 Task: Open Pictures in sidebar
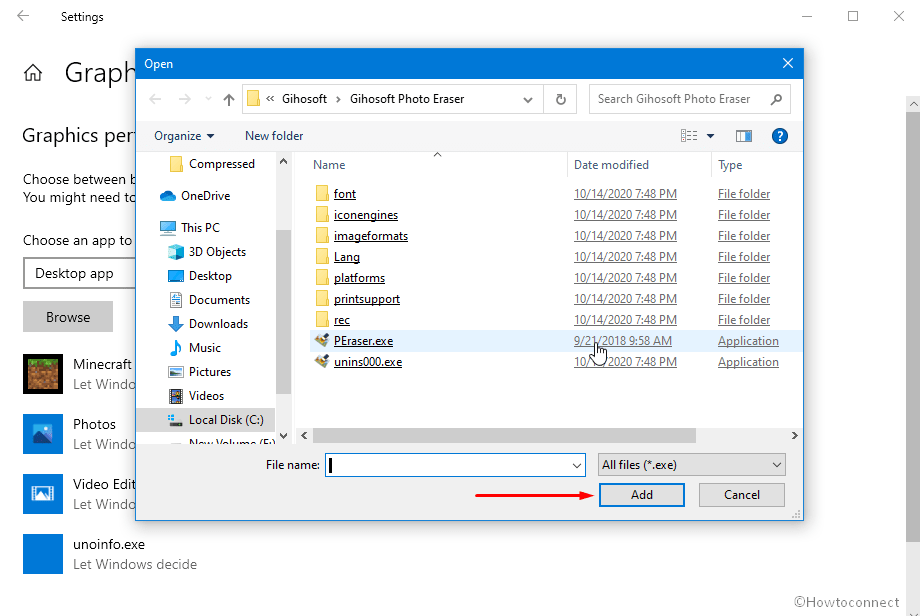(199, 372)
